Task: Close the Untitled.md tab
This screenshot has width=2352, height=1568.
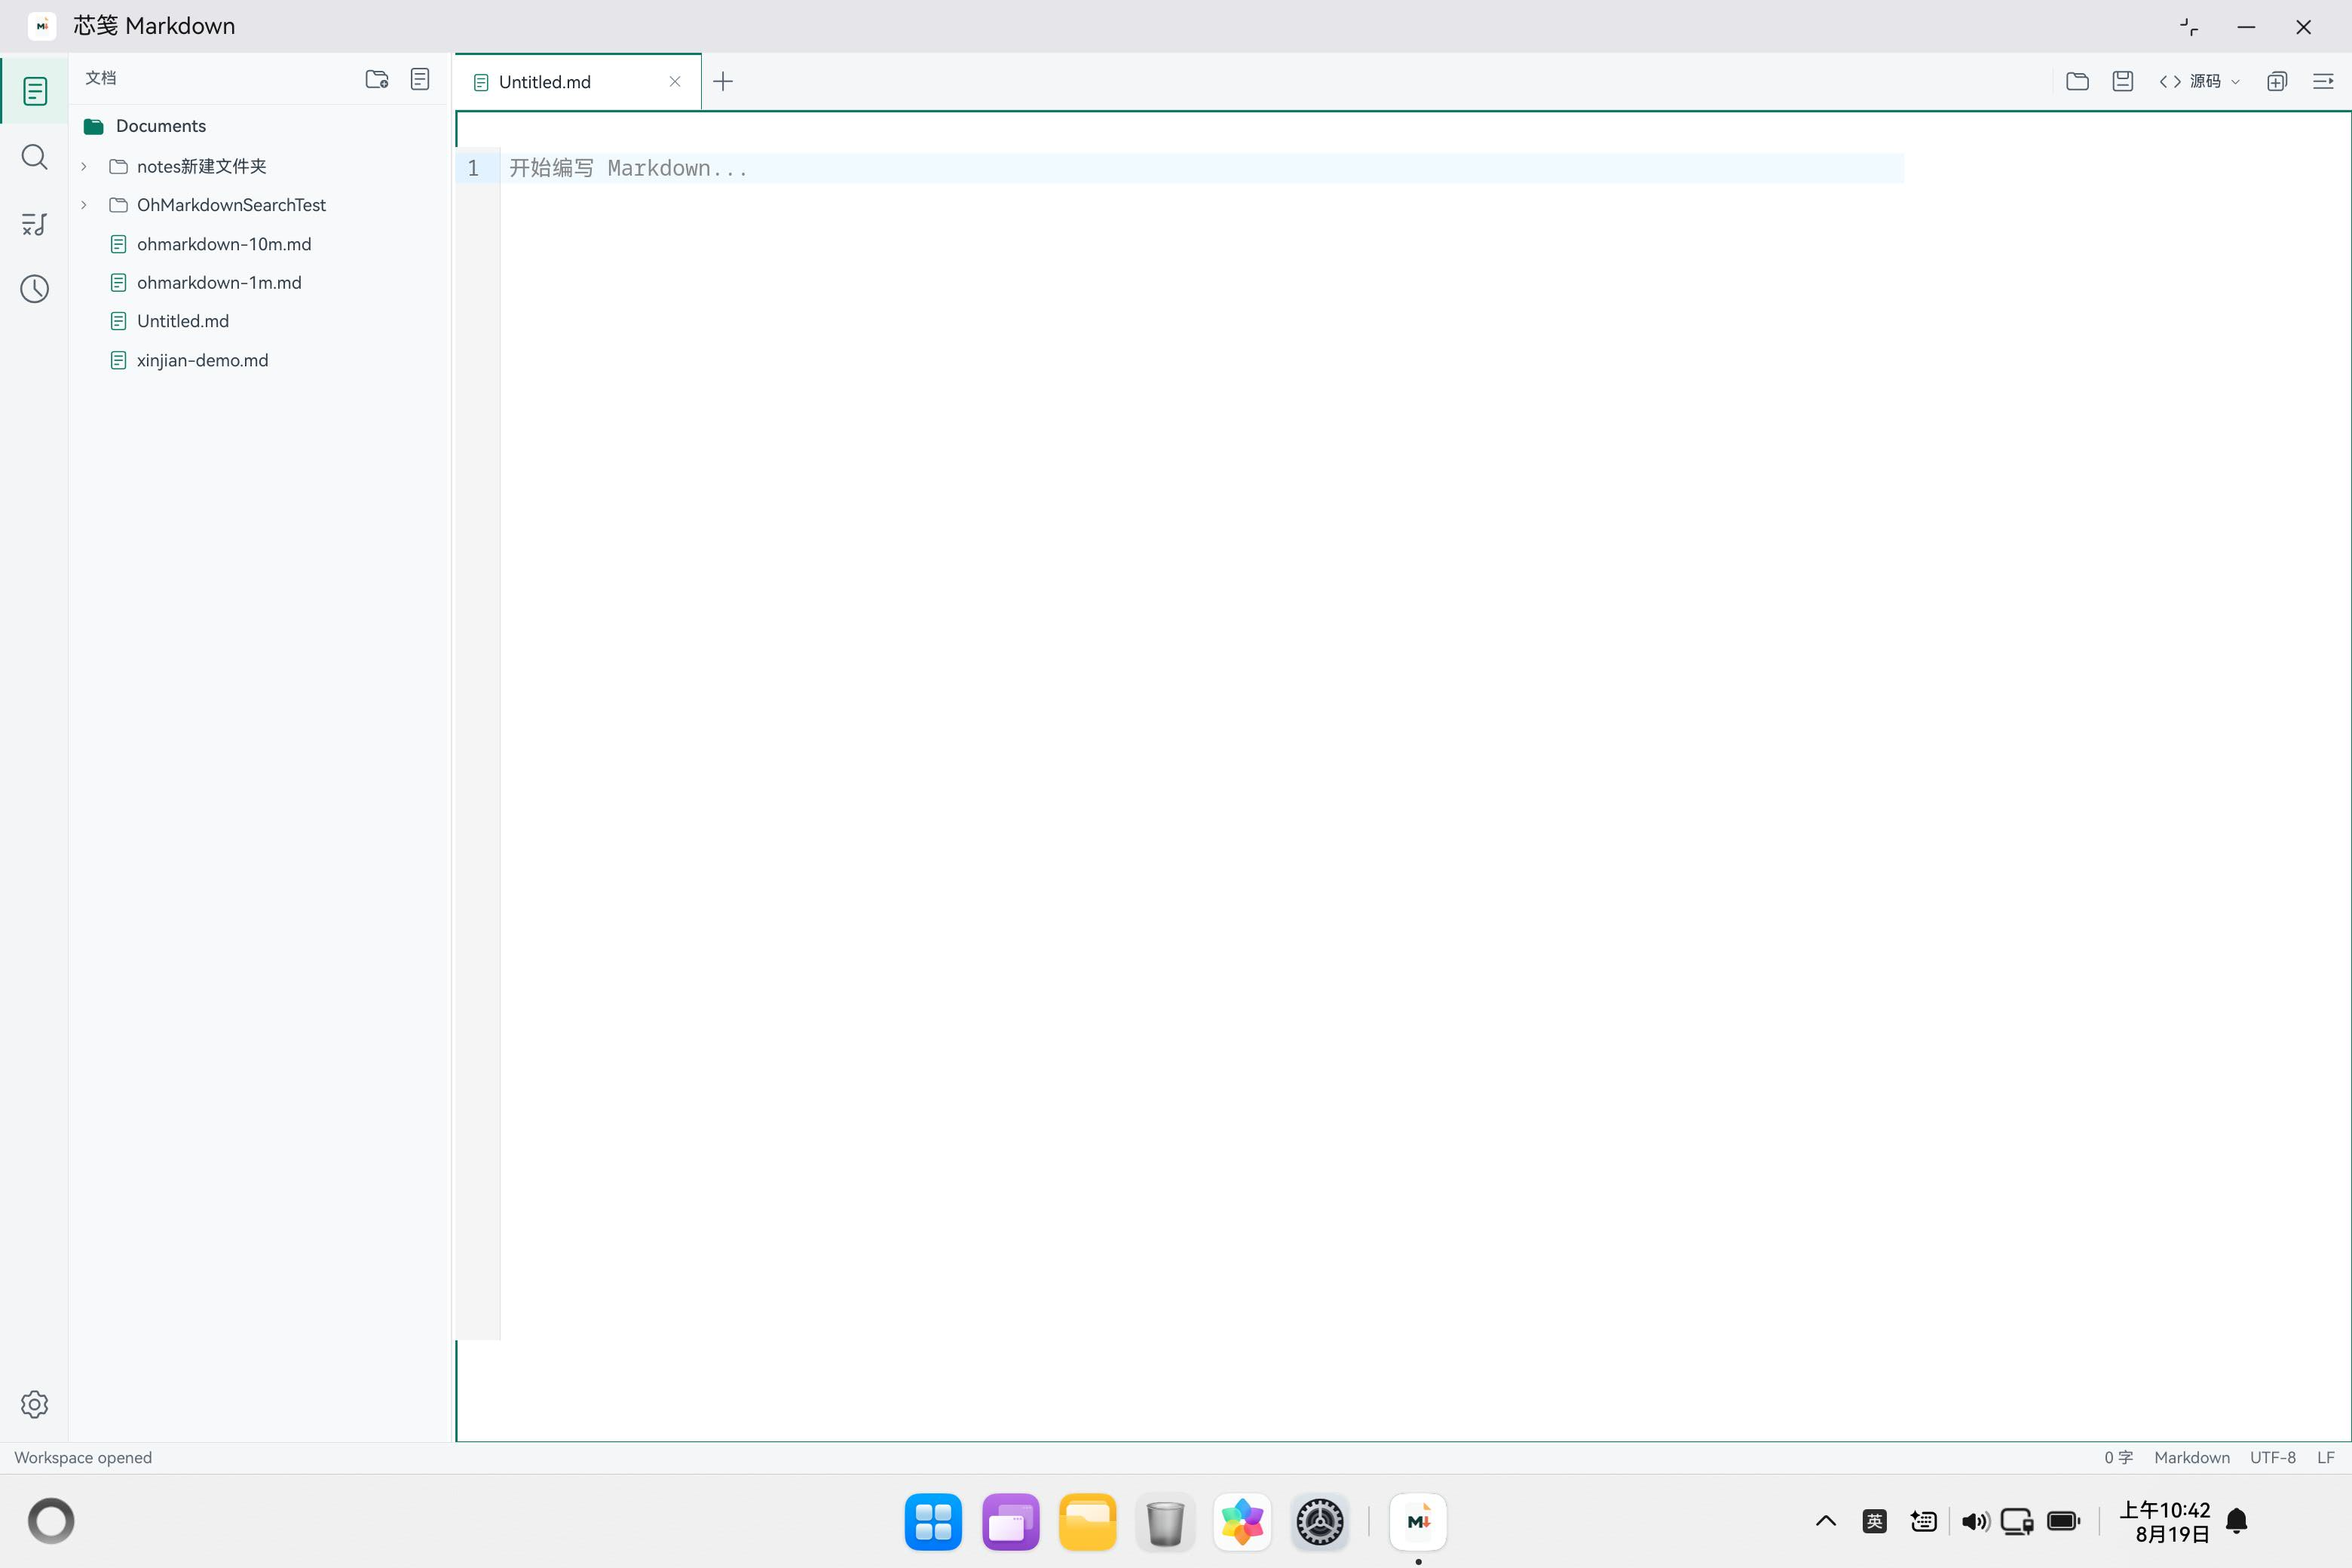Action: pyautogui.click(x=675, y=82)
